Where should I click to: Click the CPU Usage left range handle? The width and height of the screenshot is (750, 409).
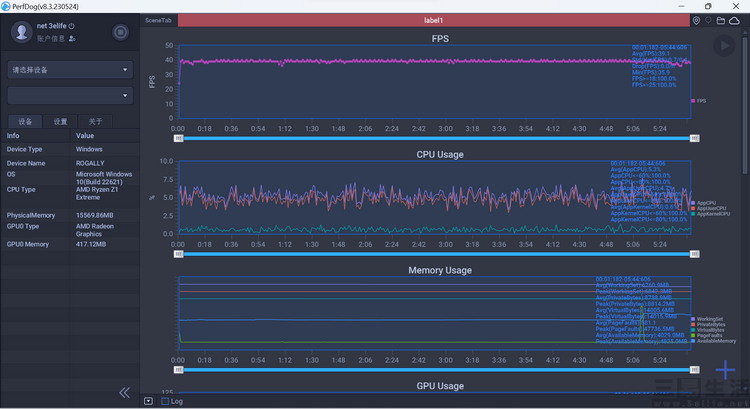178,254
